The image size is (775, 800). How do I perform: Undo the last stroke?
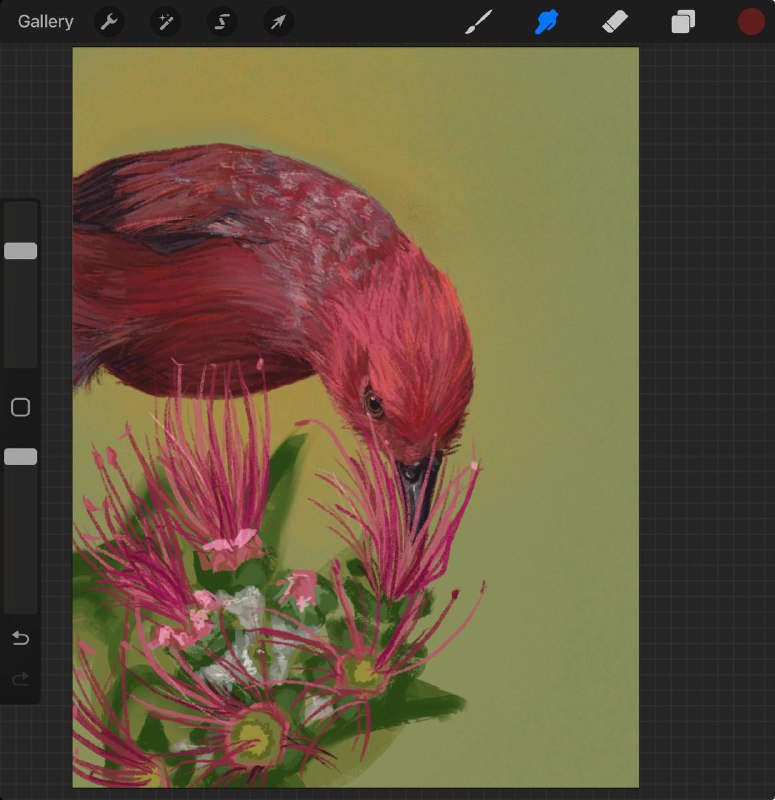click(20, 638)
